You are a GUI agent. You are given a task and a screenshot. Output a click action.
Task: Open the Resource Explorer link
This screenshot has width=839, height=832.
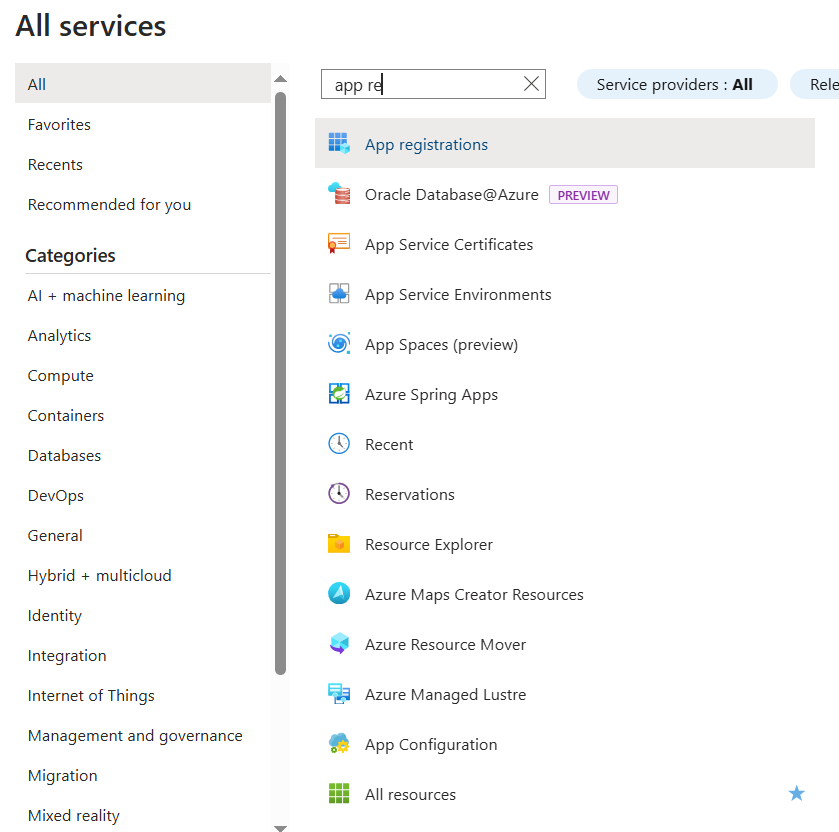429,545
